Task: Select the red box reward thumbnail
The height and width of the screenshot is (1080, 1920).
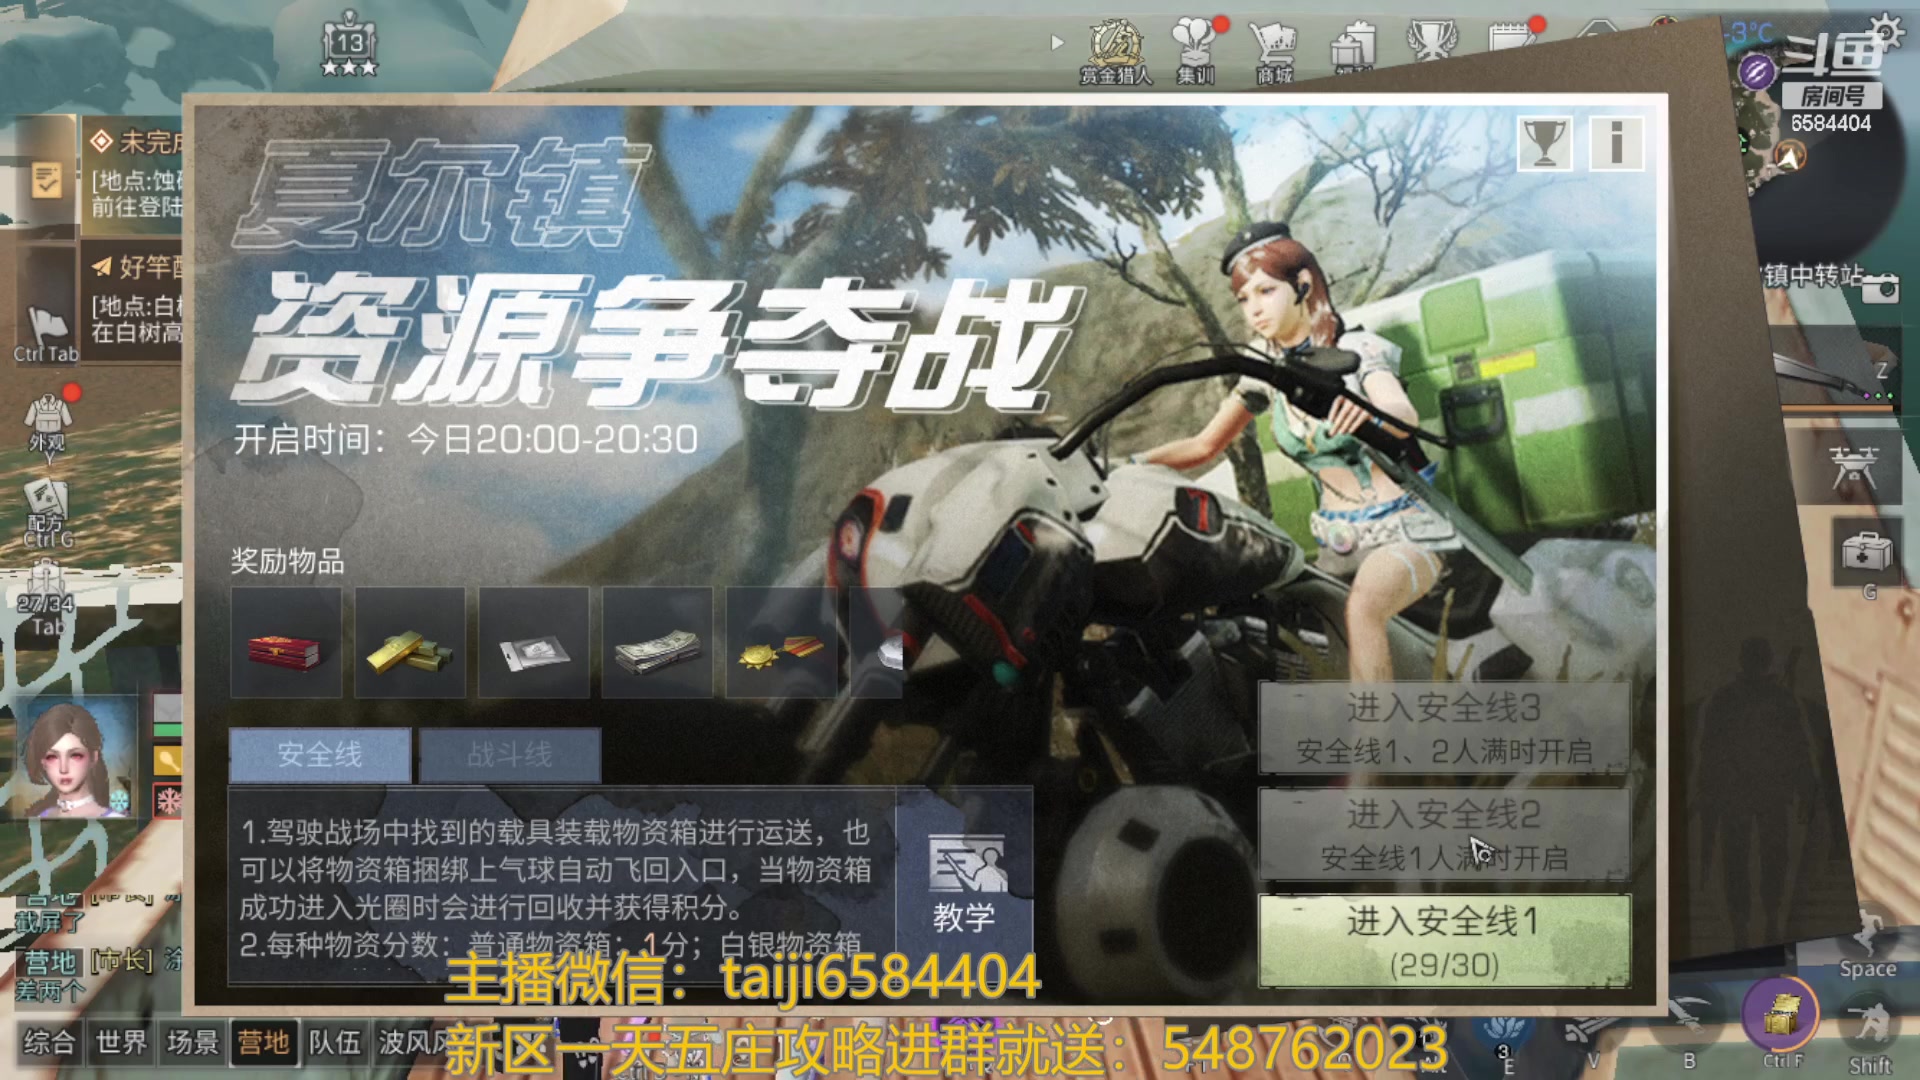Action: pos(286,643)
